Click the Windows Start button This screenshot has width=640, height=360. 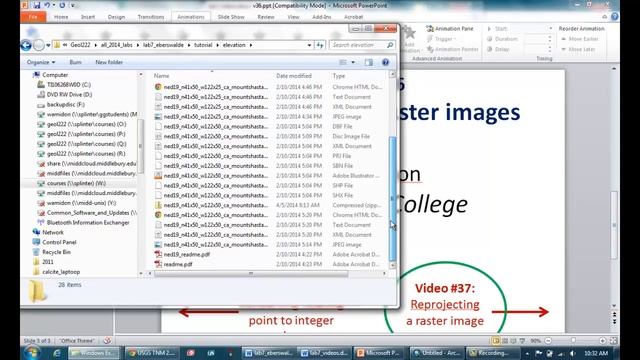32,353
